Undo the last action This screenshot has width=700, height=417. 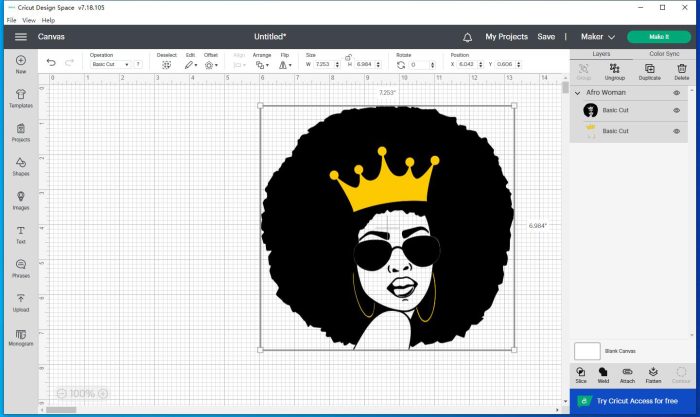51,63
